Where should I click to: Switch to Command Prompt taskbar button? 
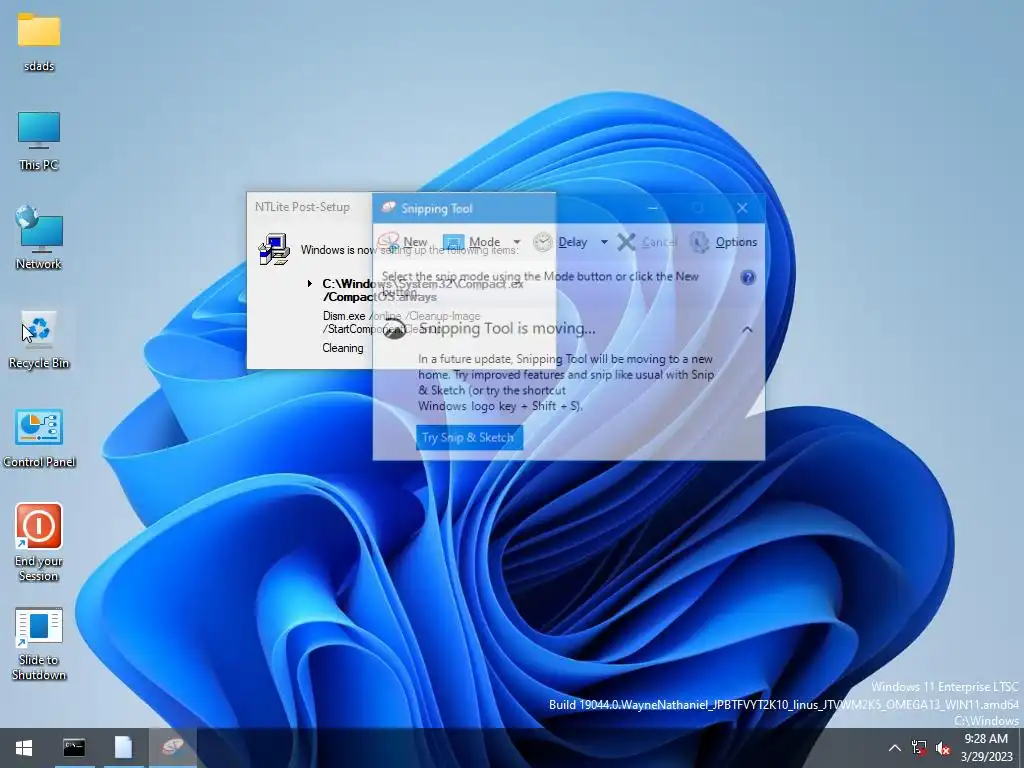coord(74,748)
